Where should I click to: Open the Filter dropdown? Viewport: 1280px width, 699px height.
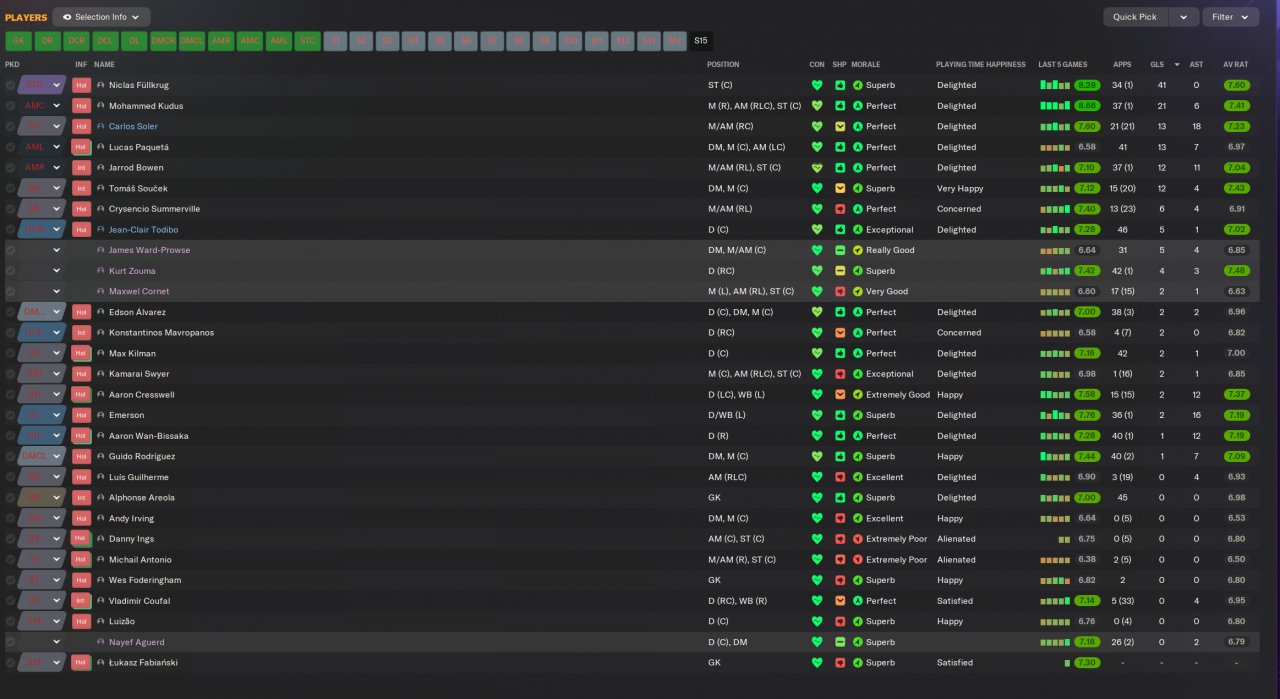(x=1231, y=17)
